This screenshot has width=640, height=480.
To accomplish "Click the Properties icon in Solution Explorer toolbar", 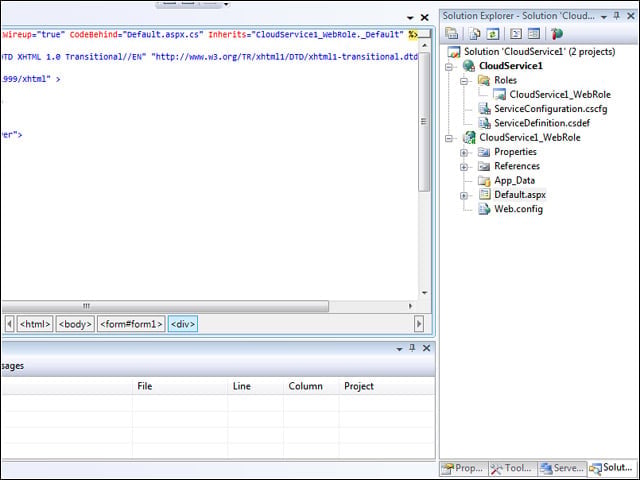I will [x=452, y=33].
